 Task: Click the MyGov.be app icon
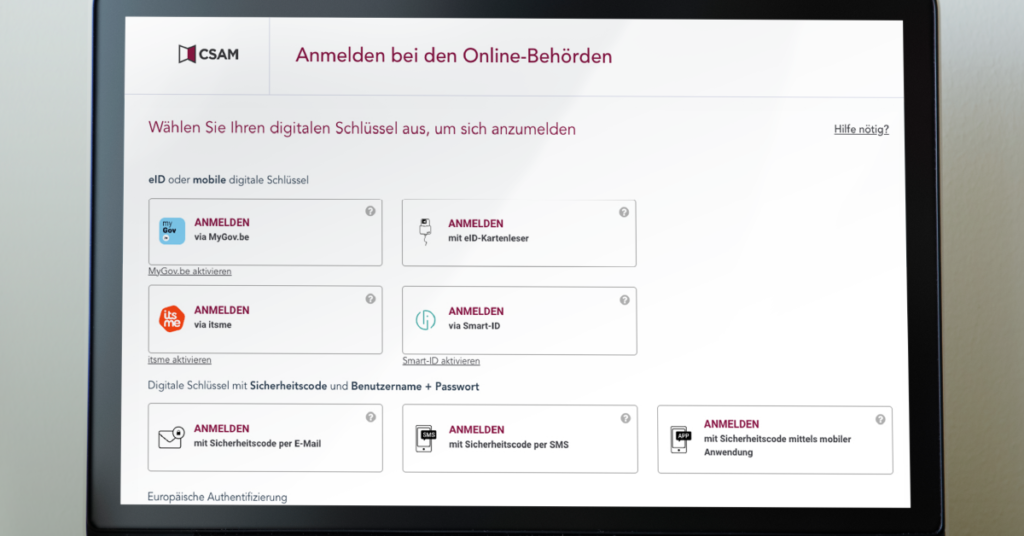click(x=172, y=232)
